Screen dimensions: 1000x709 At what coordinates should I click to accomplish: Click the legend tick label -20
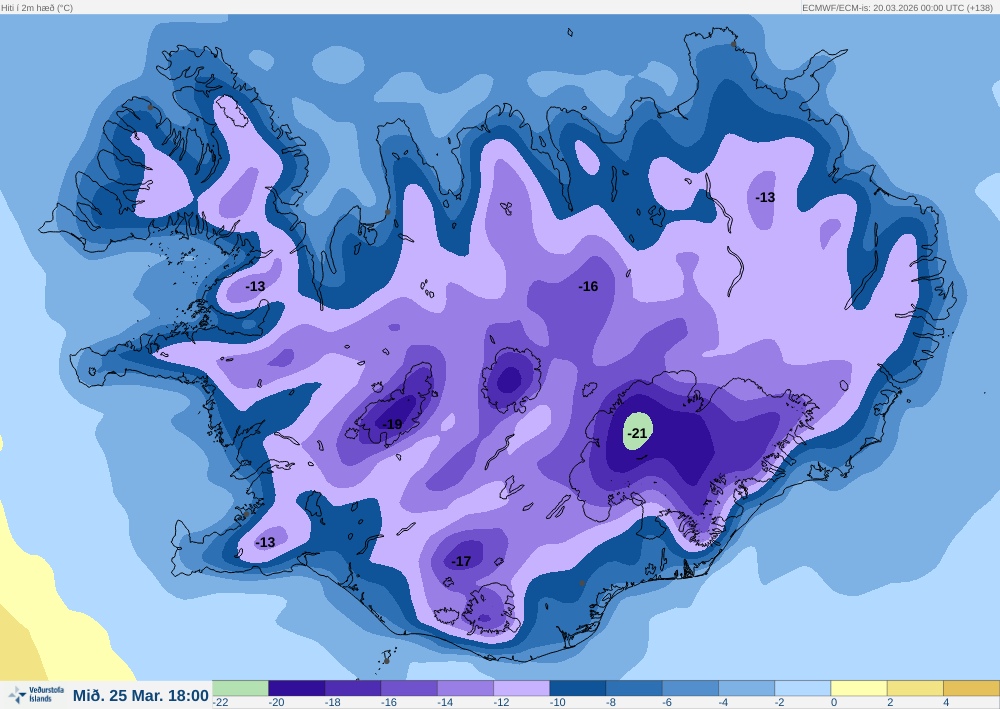(x=276, y=703)
